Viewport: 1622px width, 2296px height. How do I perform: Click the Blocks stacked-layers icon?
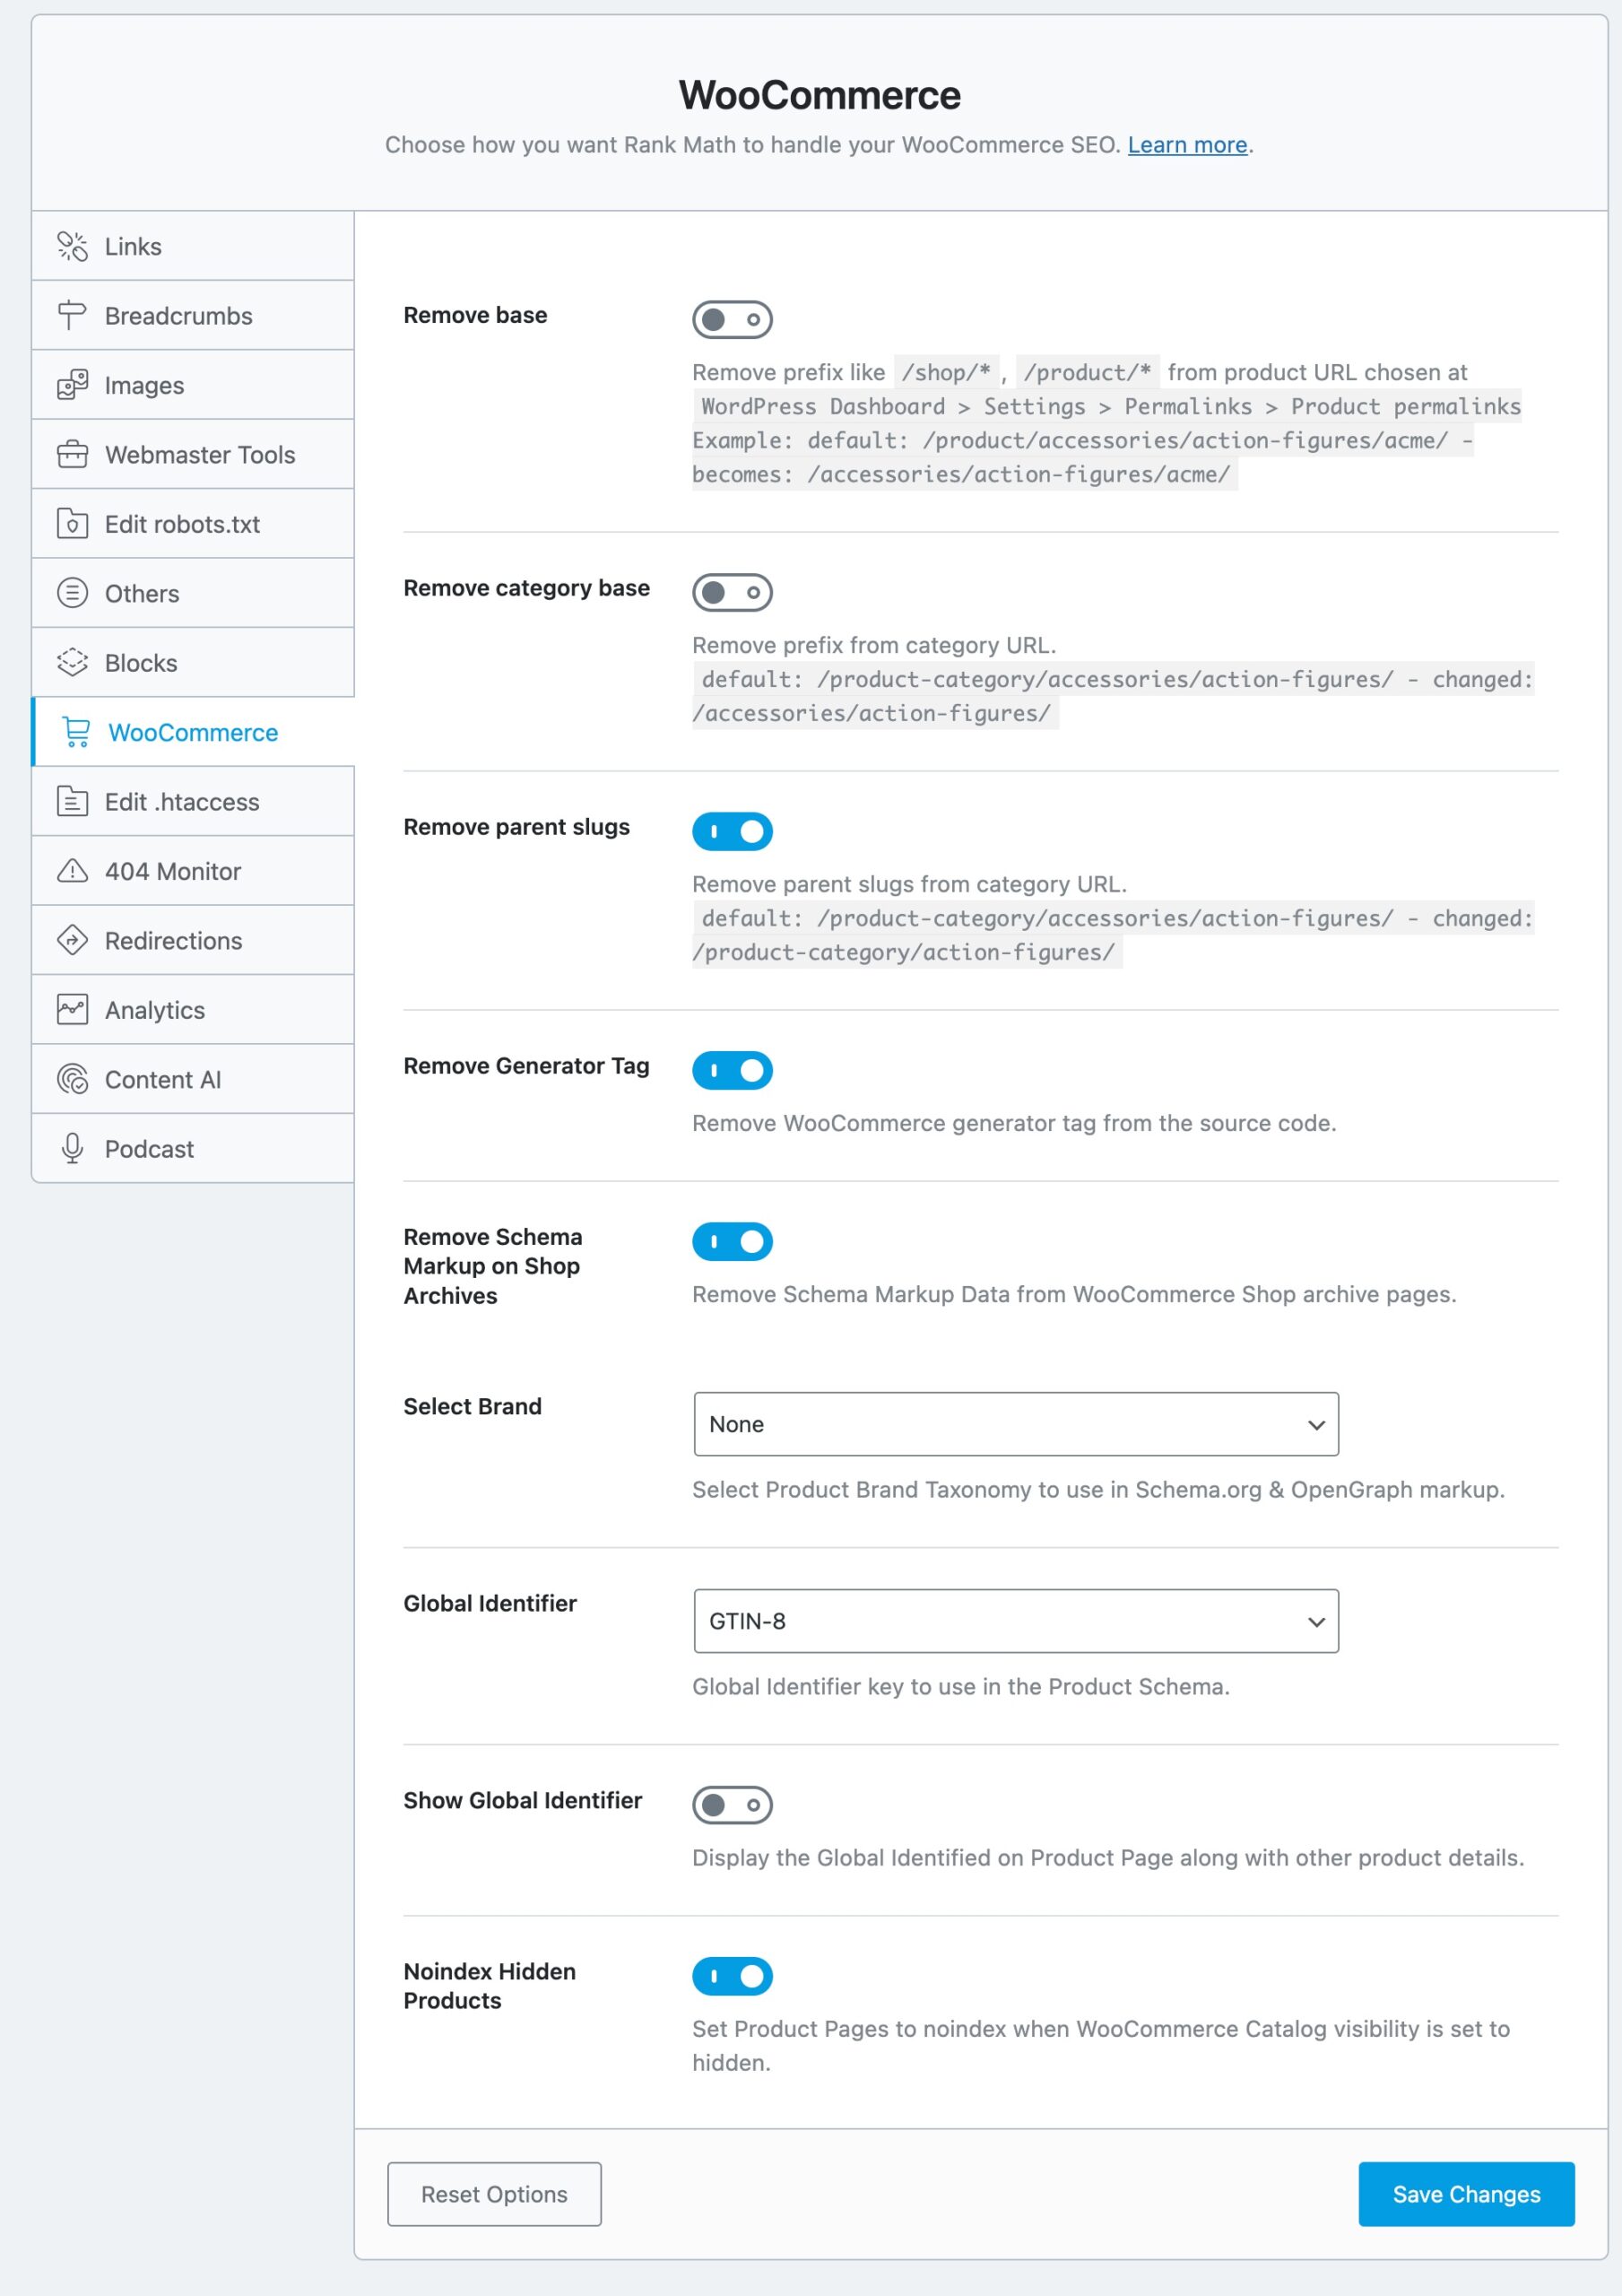tap(72, 662)
